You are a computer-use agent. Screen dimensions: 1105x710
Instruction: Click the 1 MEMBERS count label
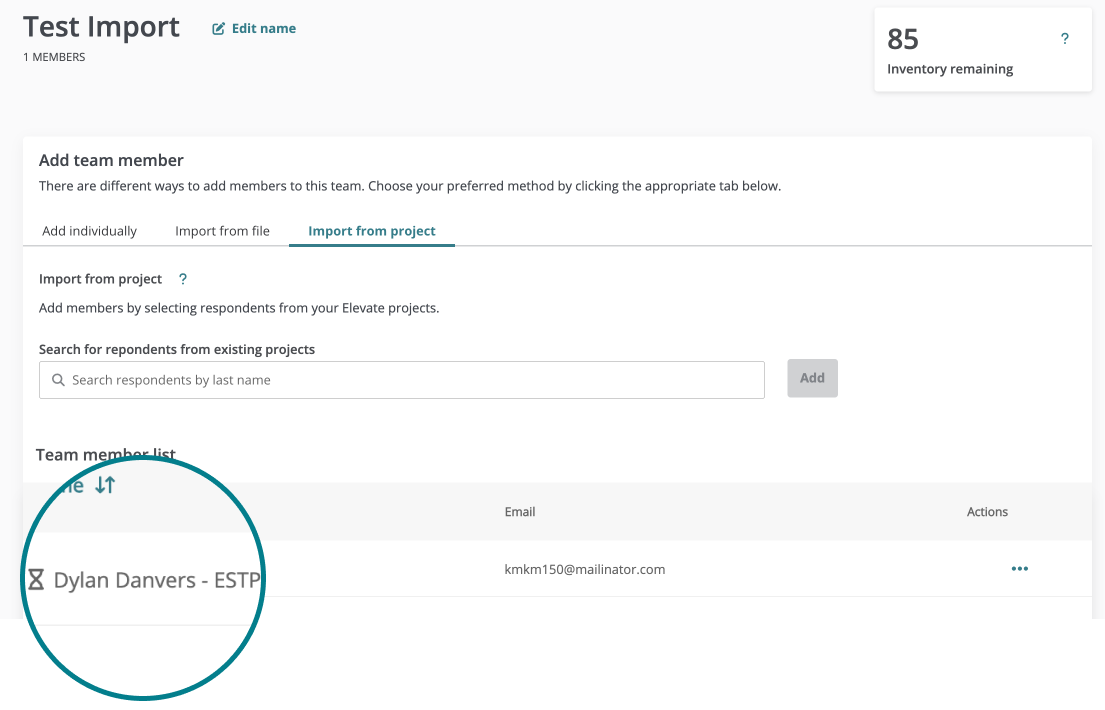pyautogui.click(x=54, y=57)
